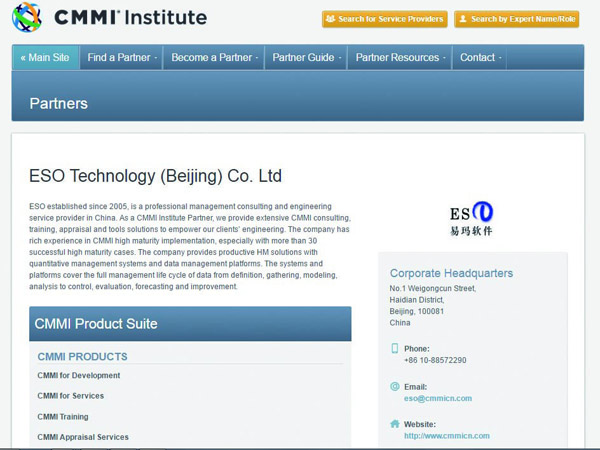
Task: Click the ESO company logo image
Action: click(x=471, y=218)
